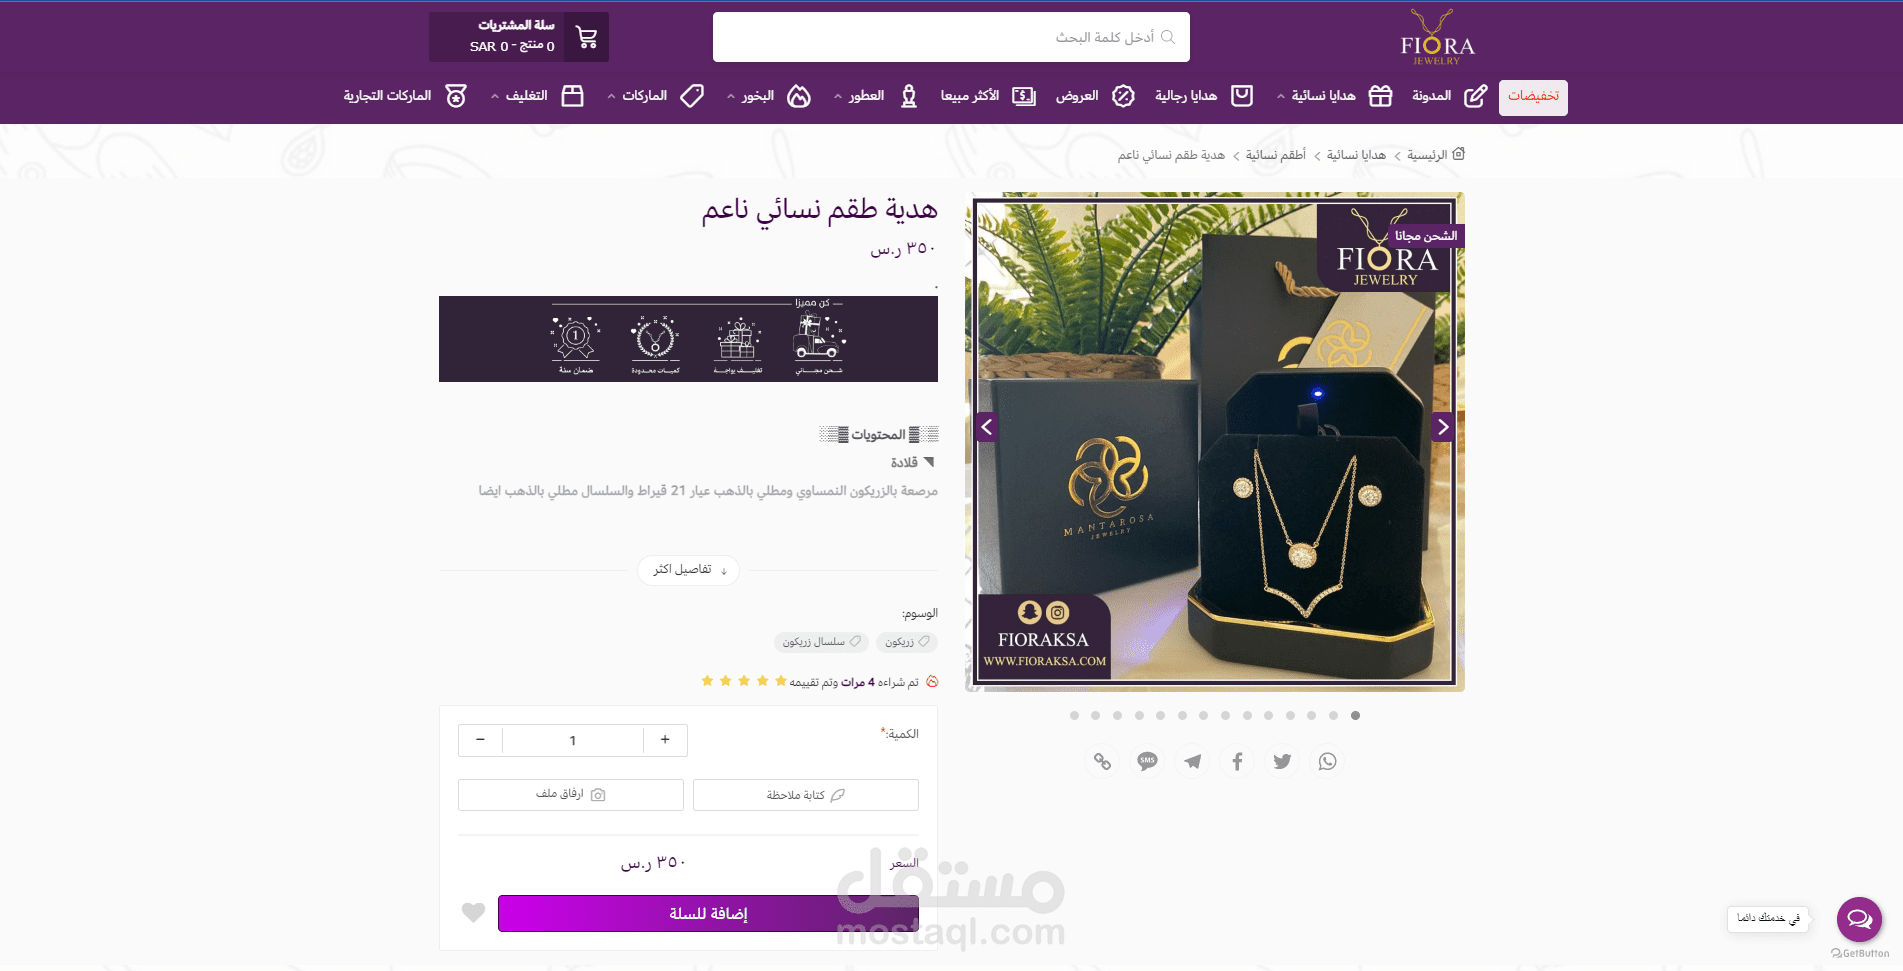The height and width of the screenshot is (971, 1903).
Task: Copy product link icon
Action: coord(1102,762)
